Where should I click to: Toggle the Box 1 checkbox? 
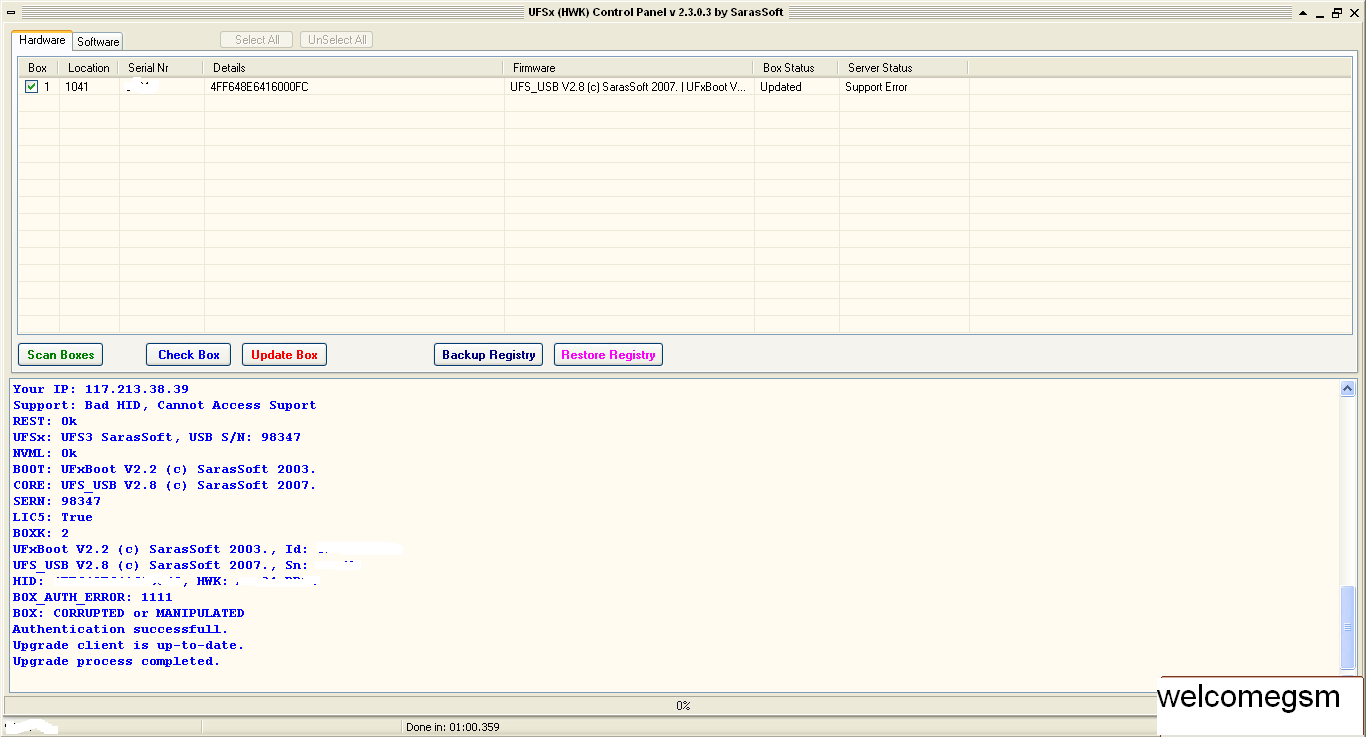click(31, 87)
